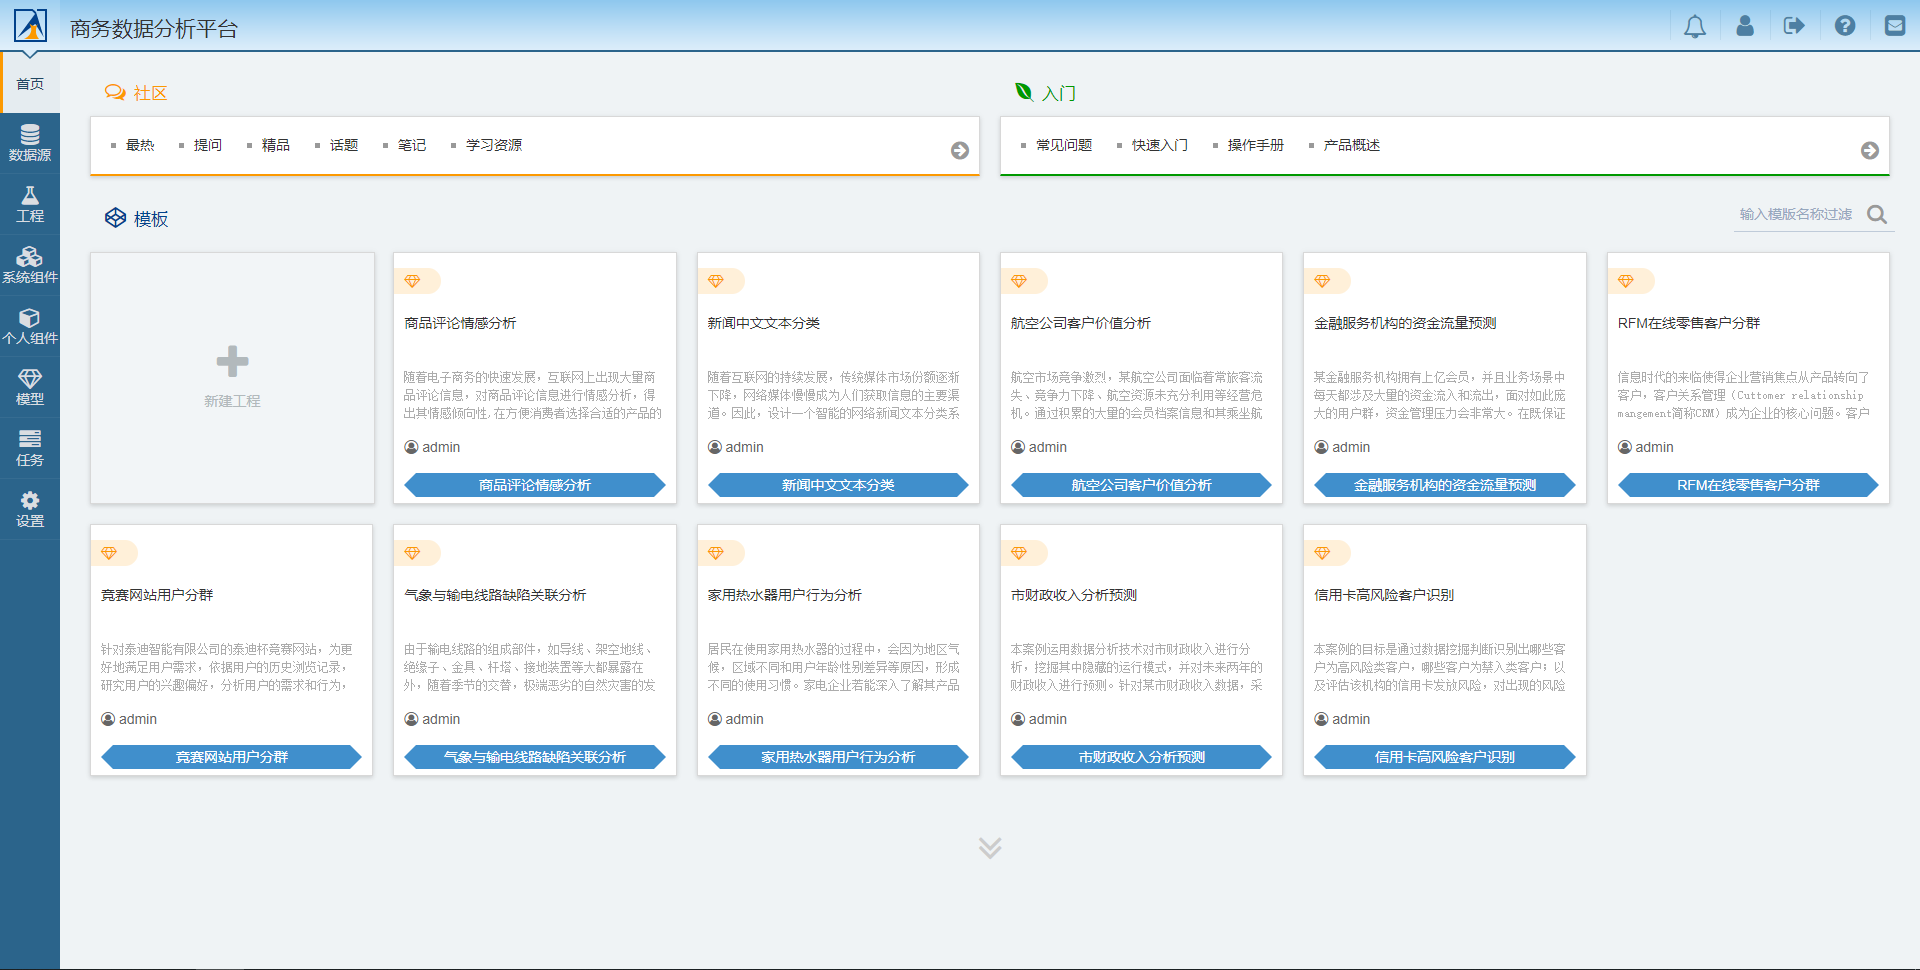Open 产品概述 link
1920x970 pixels.
click(1352, 145)
